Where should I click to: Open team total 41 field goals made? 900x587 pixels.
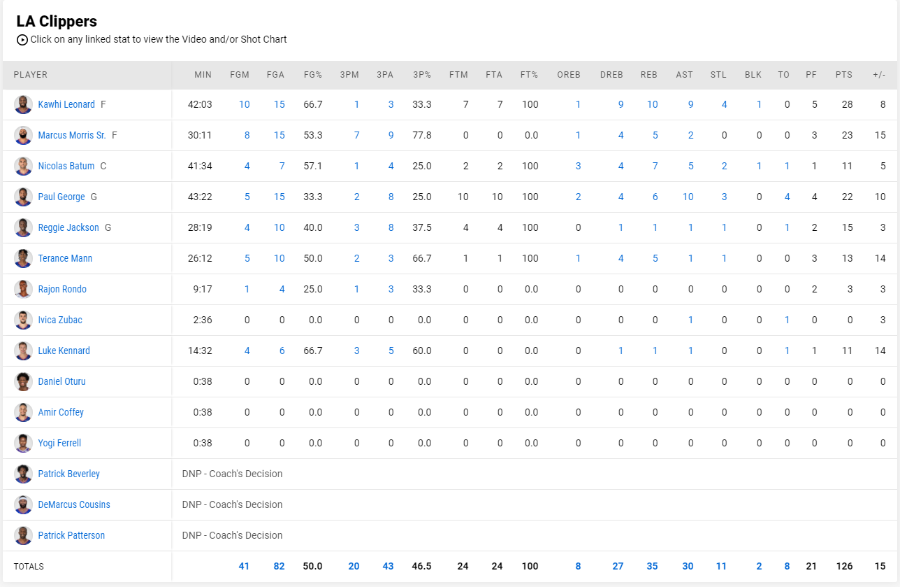coord(244,566)
